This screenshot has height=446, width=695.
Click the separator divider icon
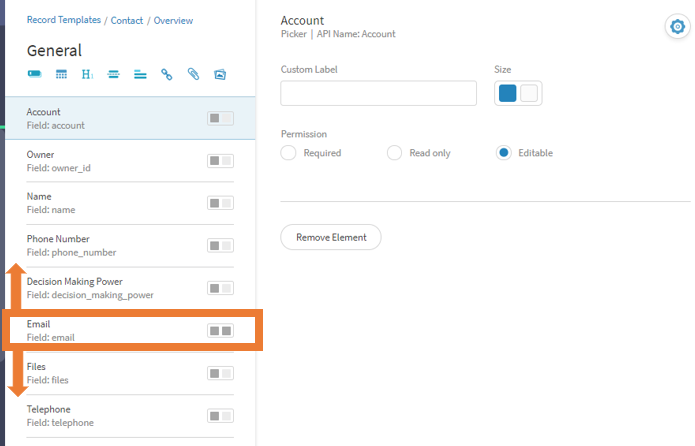[x=113, y=74]
